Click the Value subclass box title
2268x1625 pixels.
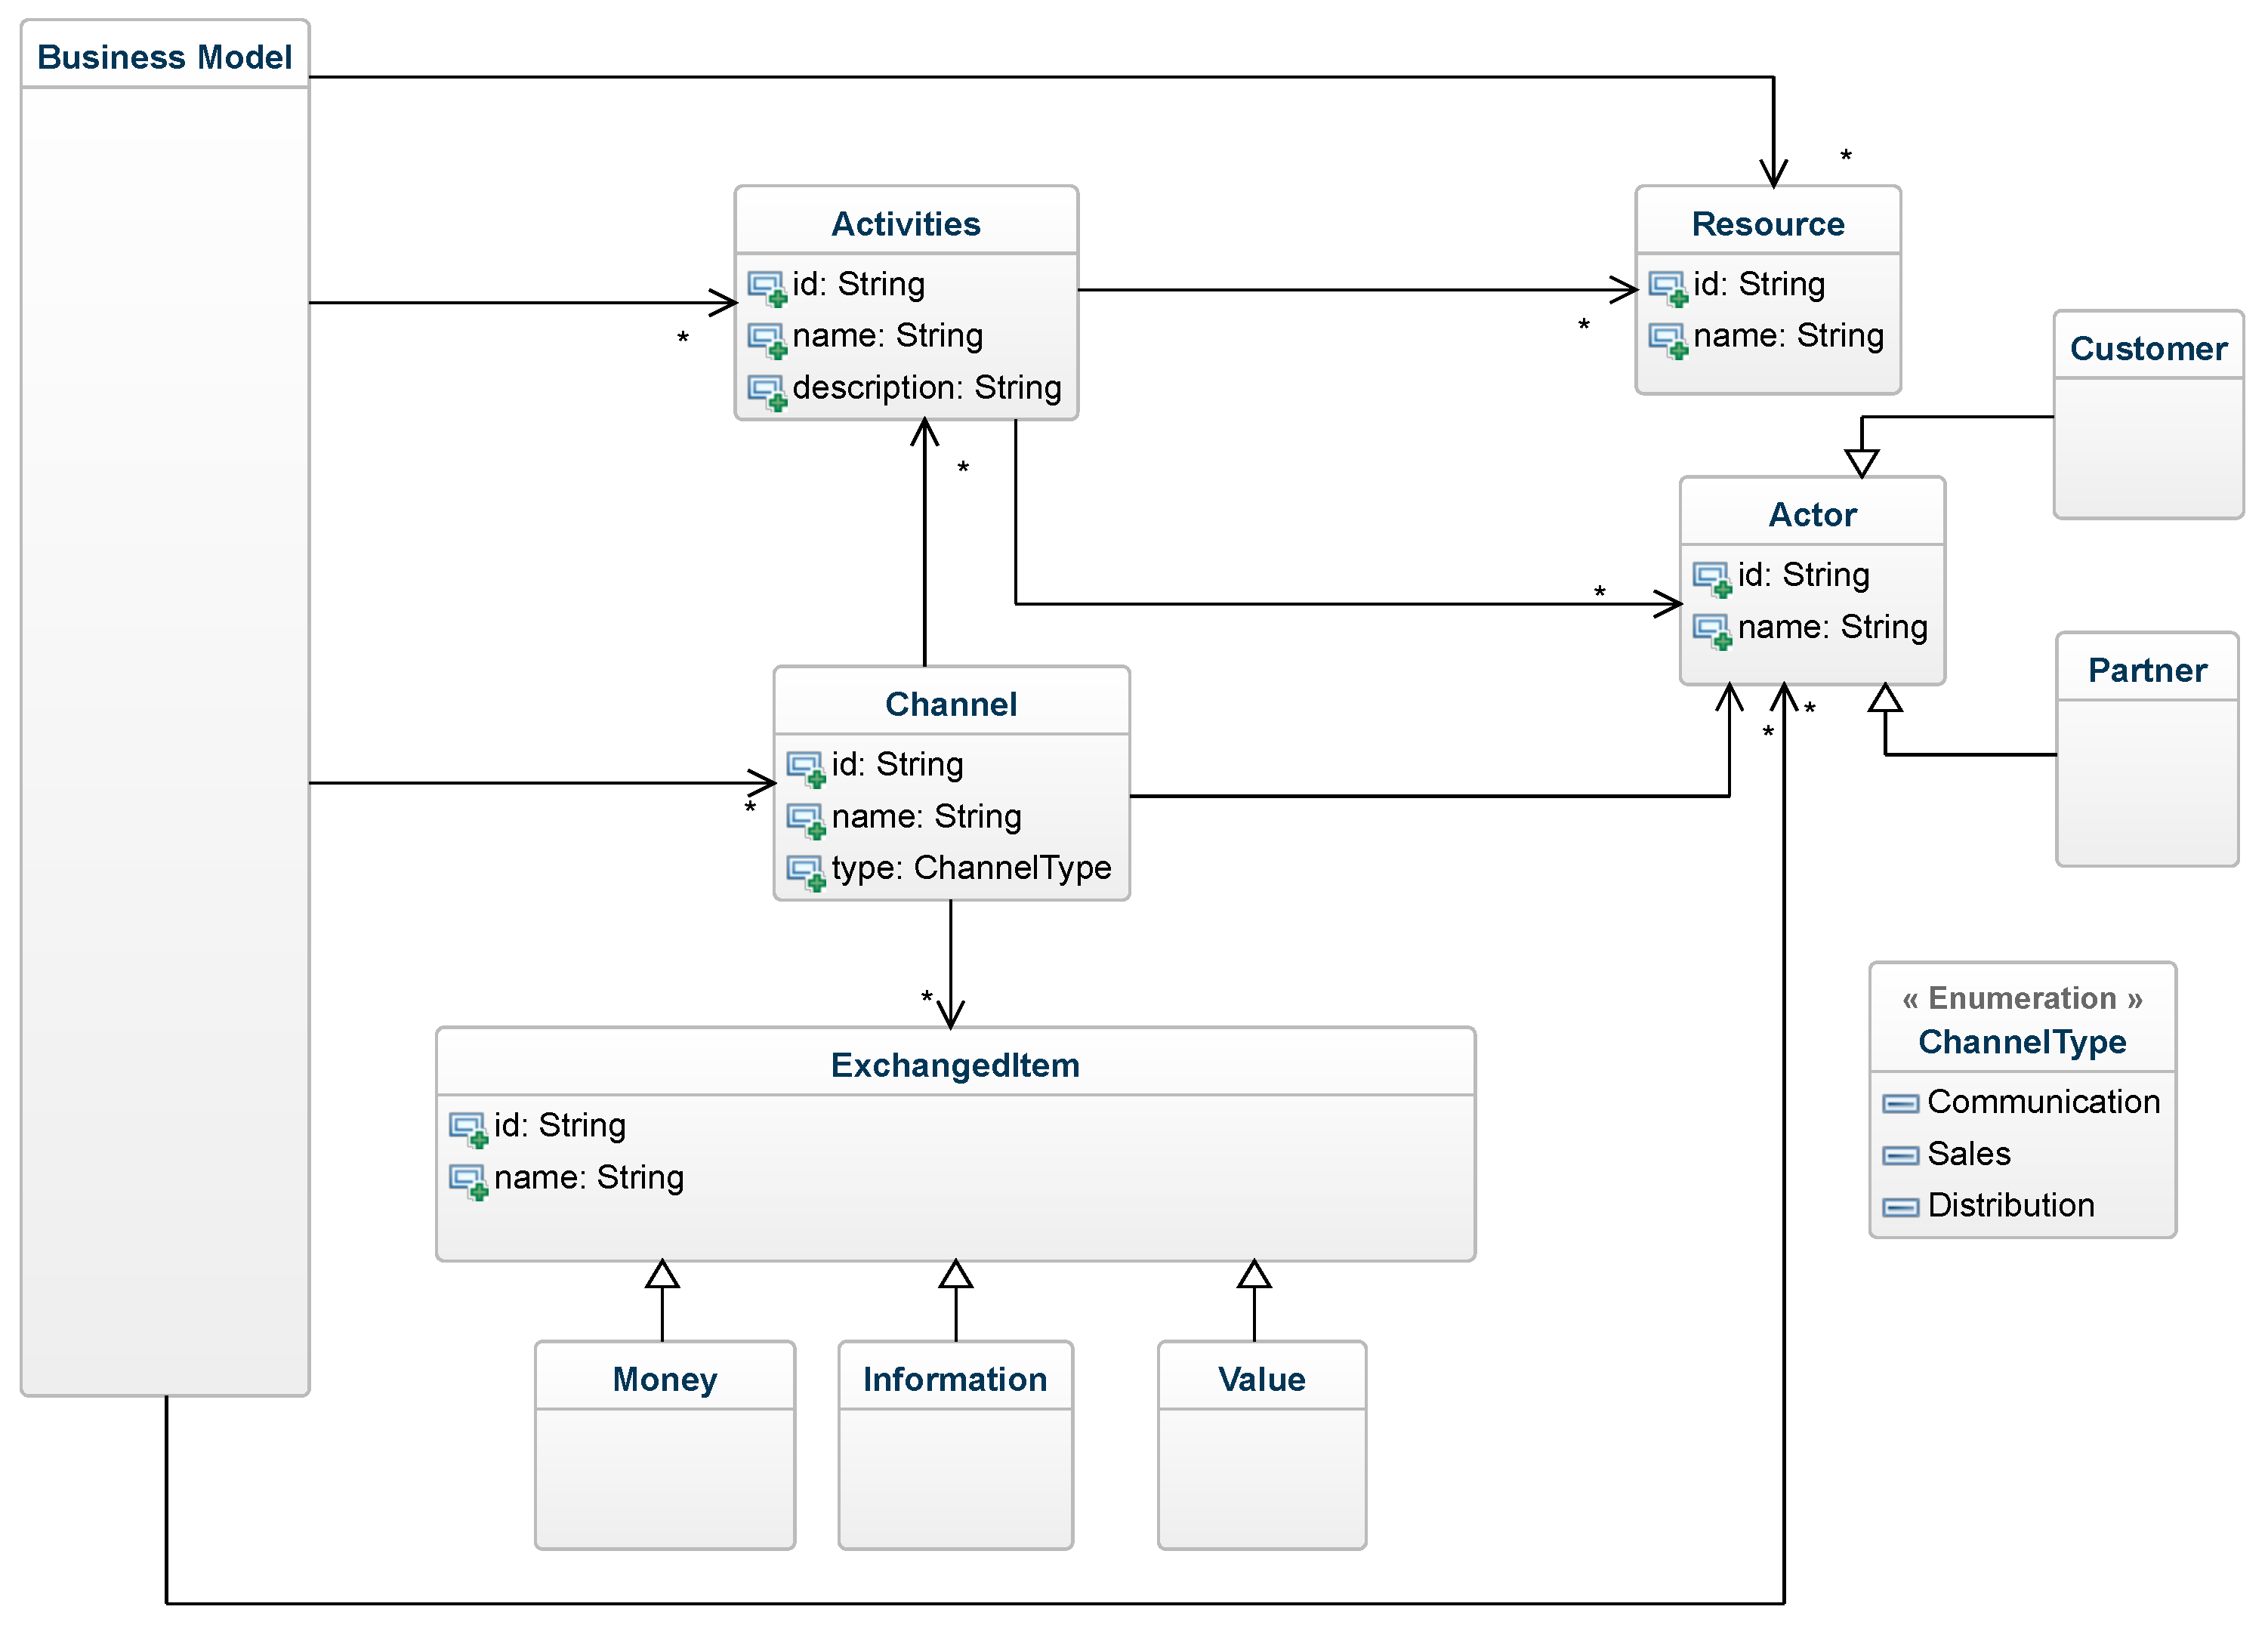1262,1379
